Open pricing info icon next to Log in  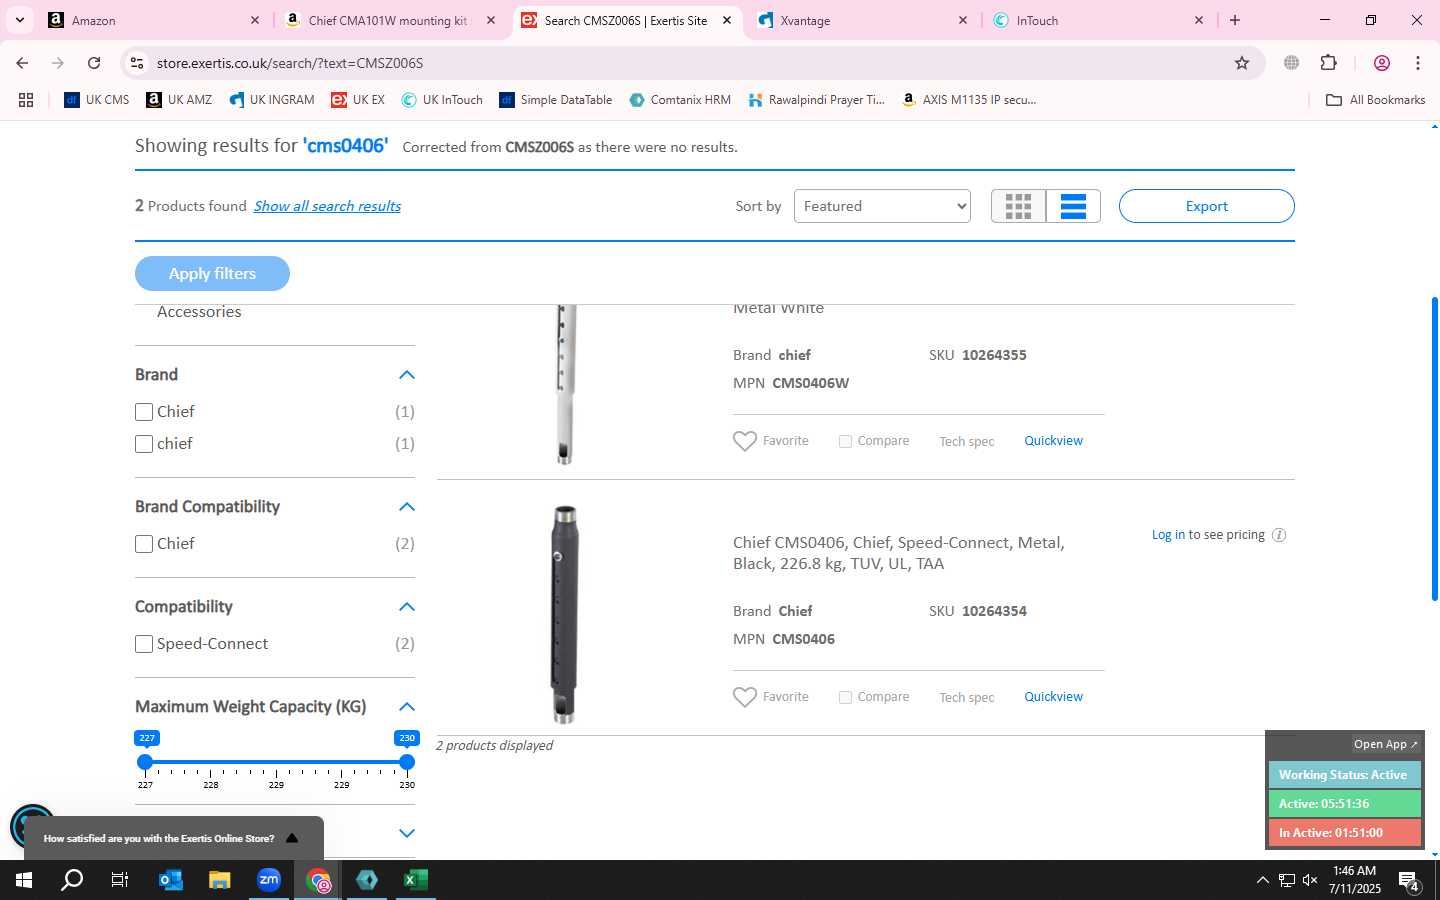click(1279, 535)
